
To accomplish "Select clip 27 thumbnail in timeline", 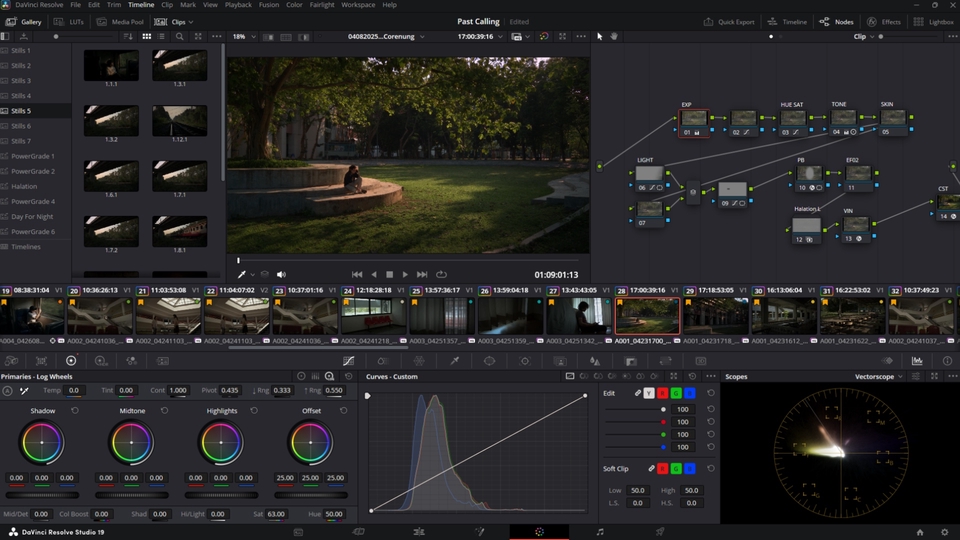I will pyautogui.click(x=578, y=316).
